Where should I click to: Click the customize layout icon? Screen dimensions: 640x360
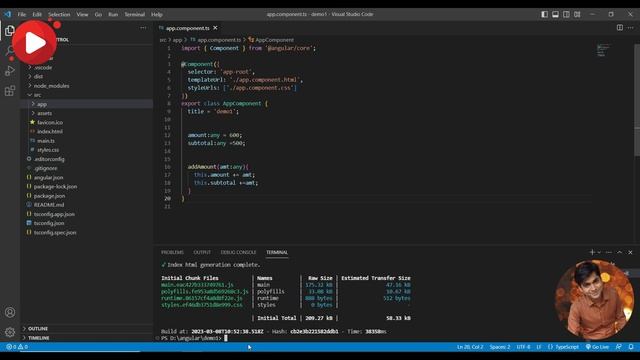[x=577, y=14]
